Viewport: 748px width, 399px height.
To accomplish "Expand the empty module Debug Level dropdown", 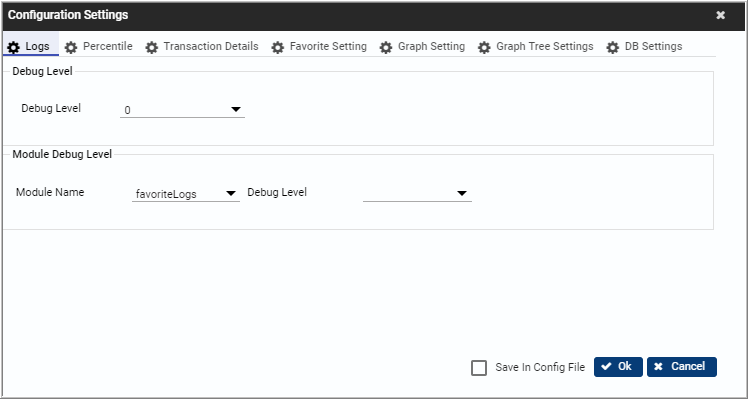I will tap(417, 193).
